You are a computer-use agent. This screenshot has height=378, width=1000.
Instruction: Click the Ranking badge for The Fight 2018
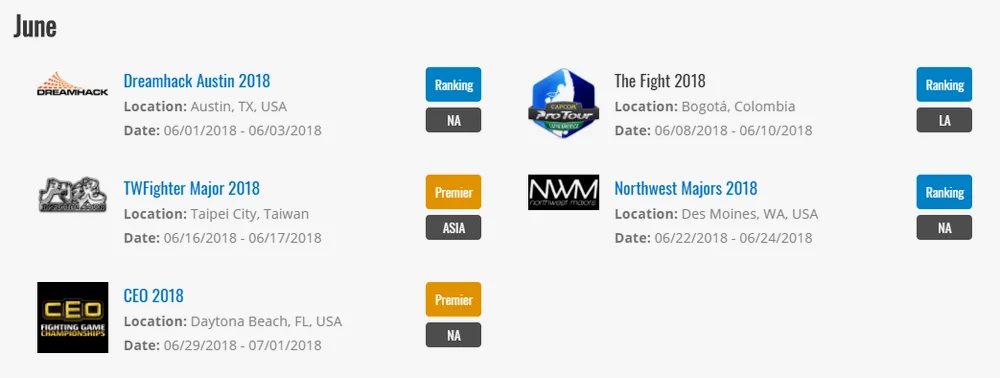[944, 85]
